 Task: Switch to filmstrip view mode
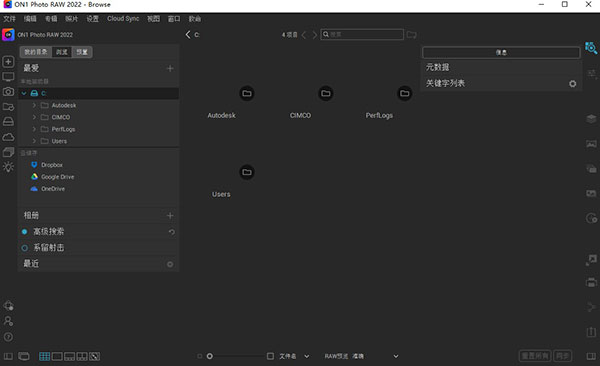[x=70, y=356]
